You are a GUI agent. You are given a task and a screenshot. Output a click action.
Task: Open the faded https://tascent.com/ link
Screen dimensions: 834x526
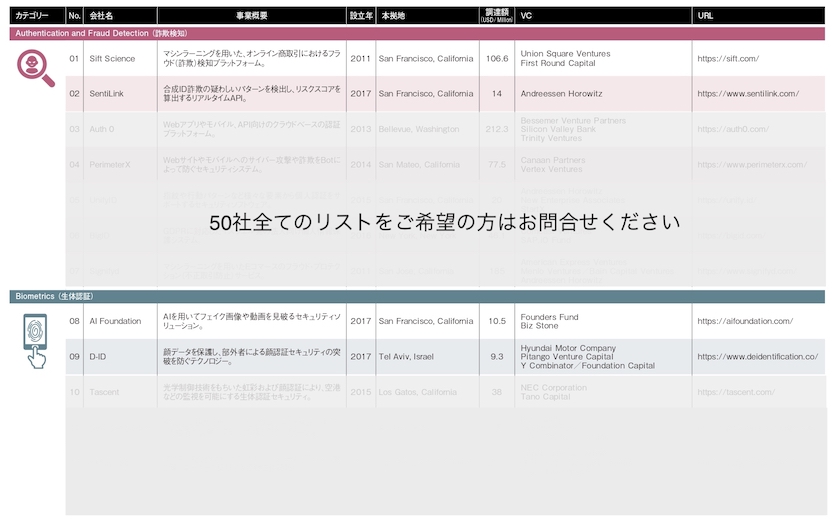point(736,393)
